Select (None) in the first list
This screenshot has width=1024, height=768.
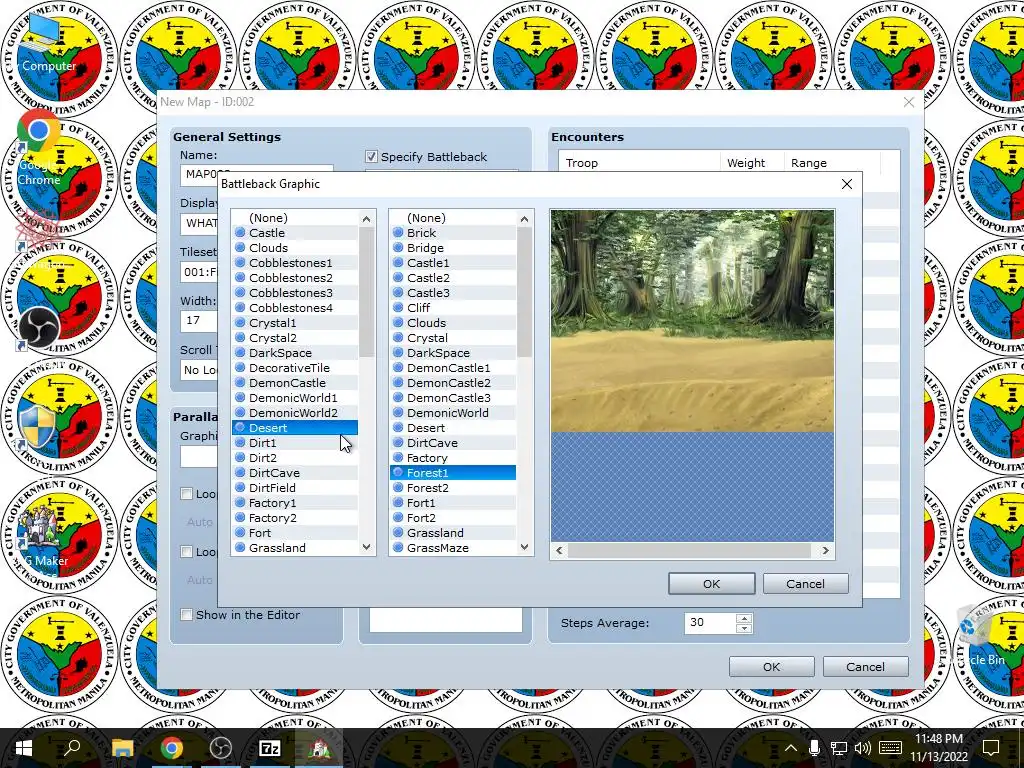coord(295,217)
